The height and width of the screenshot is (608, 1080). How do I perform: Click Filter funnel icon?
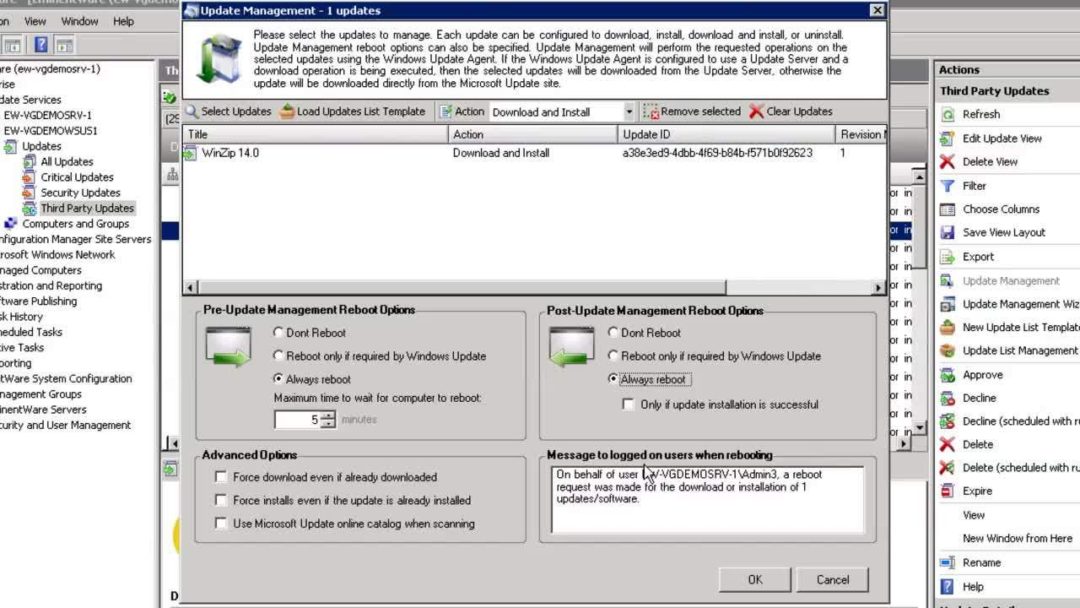coord(948,186)
